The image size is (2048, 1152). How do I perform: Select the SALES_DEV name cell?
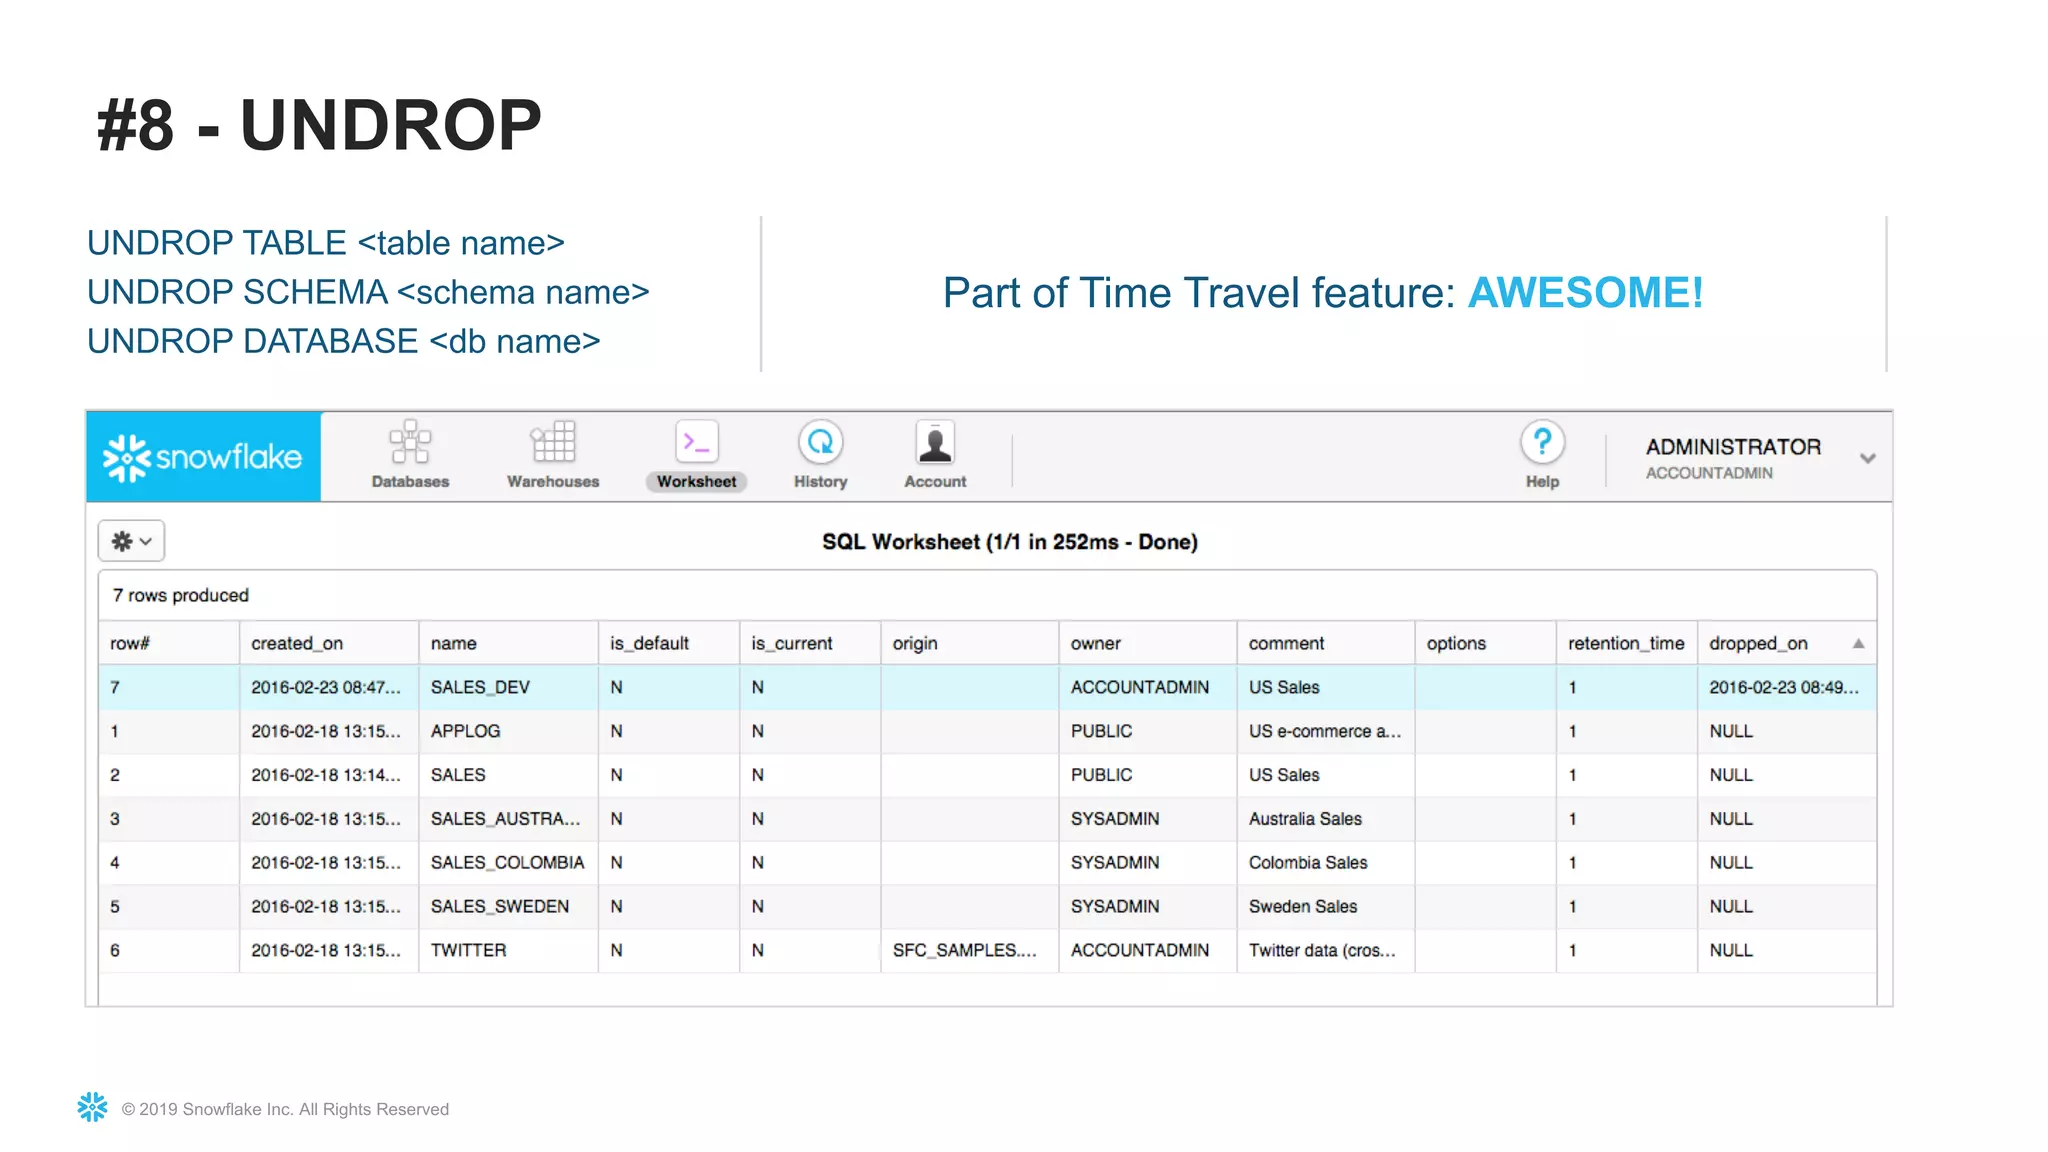click(x=509, y=687)
